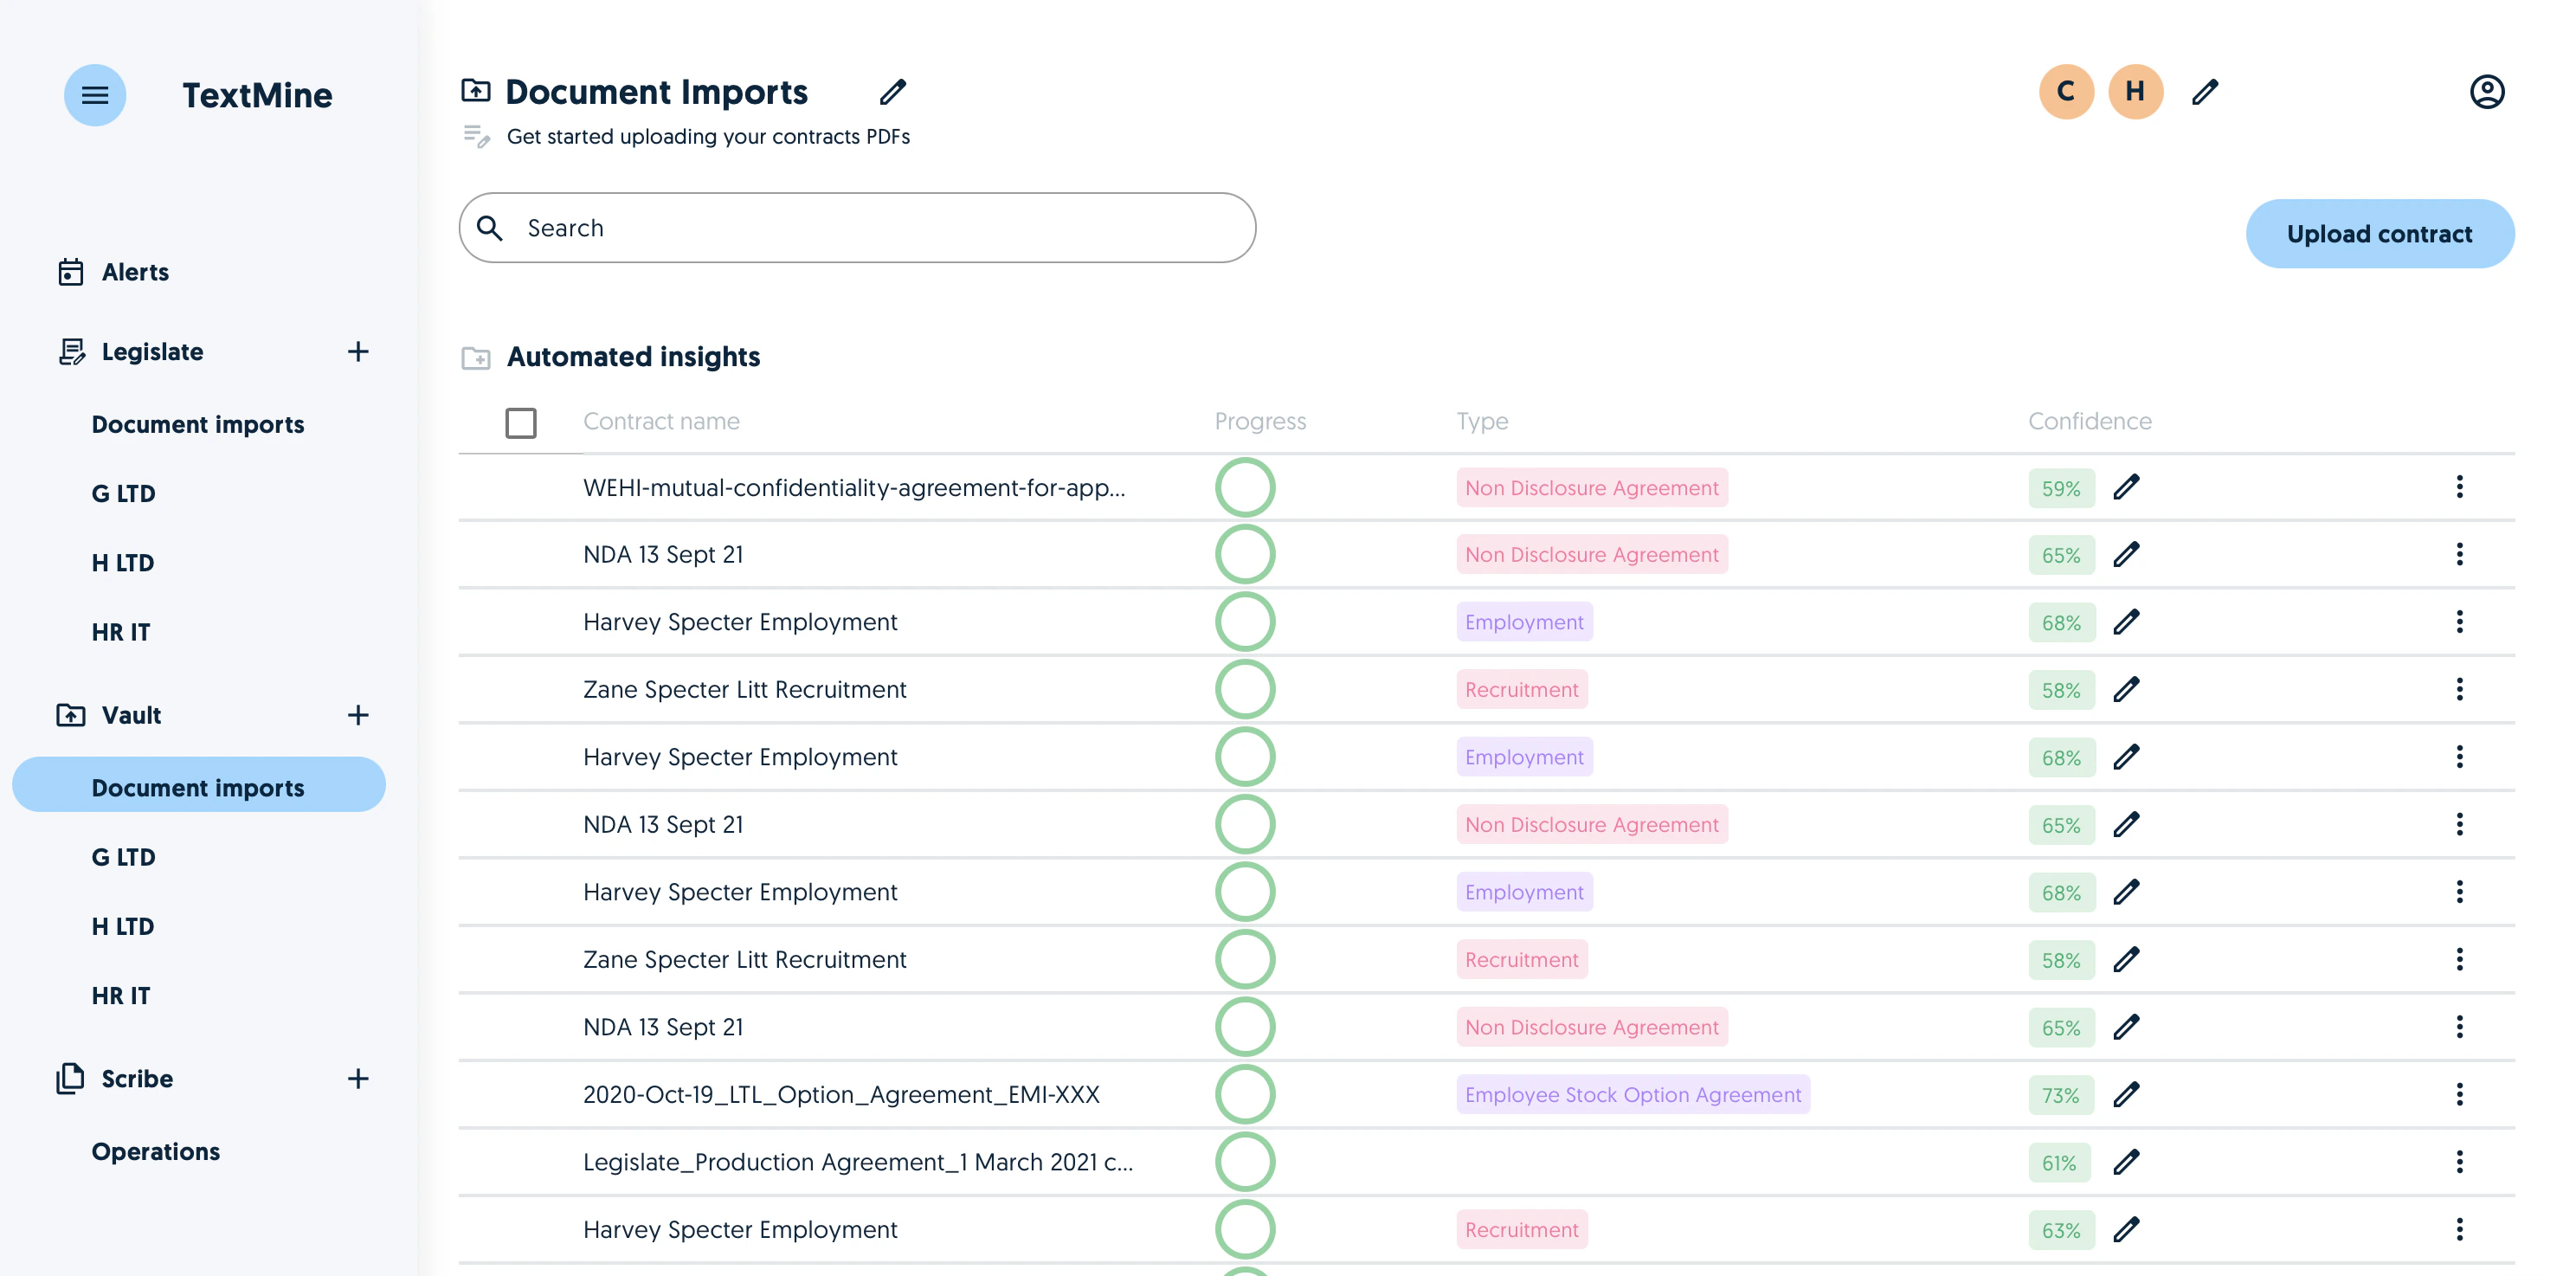Viewport: 2576px width, 1276px height.
Task: Open the user profile account icon
Action: 2487,92
